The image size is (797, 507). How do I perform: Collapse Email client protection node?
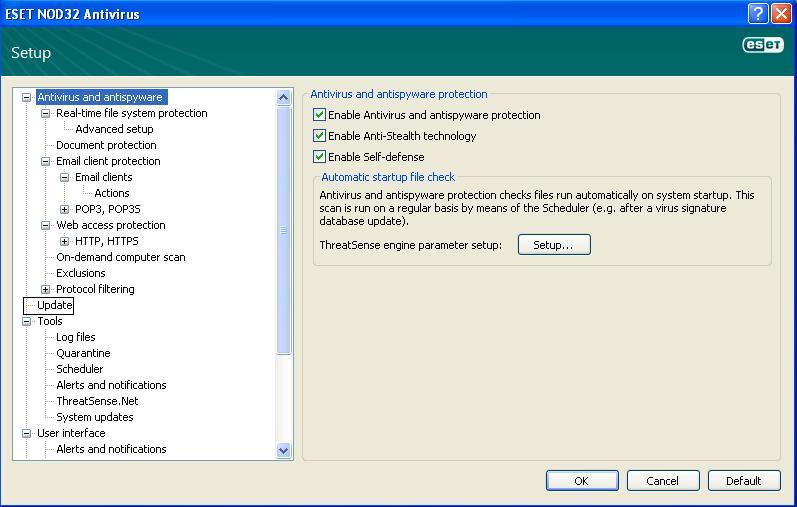point(45,161)
